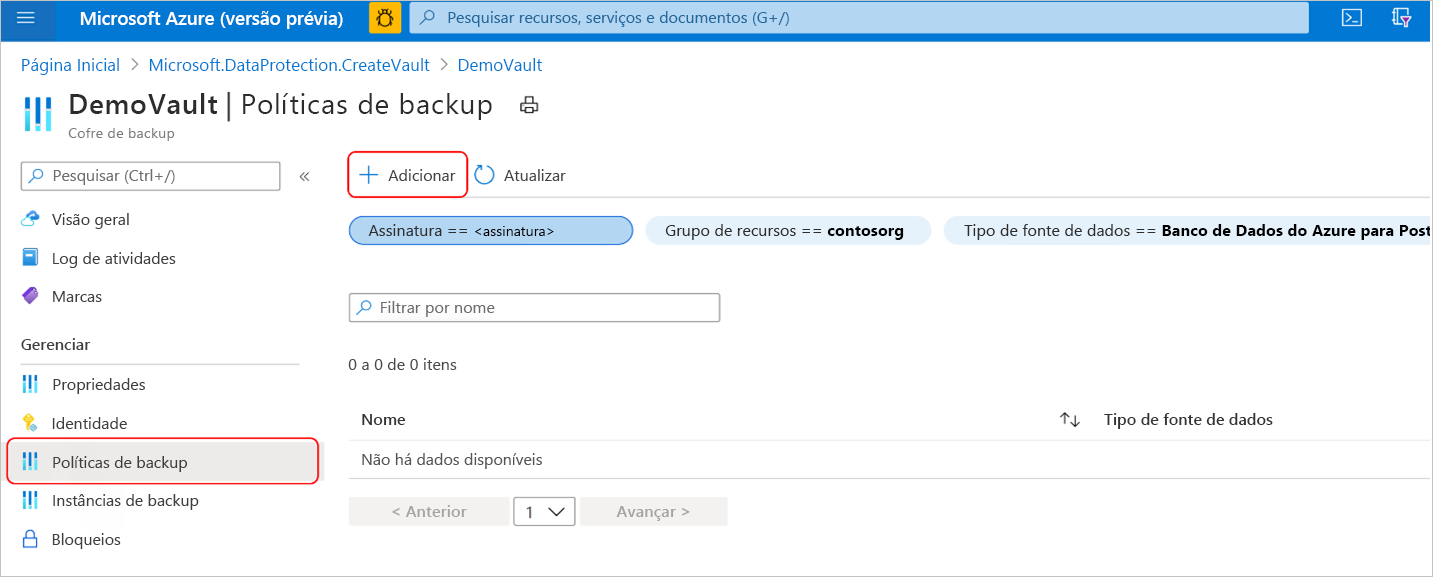
Task: Open Cloud Shell icon in top bar
Action: tap(1352, 18)
